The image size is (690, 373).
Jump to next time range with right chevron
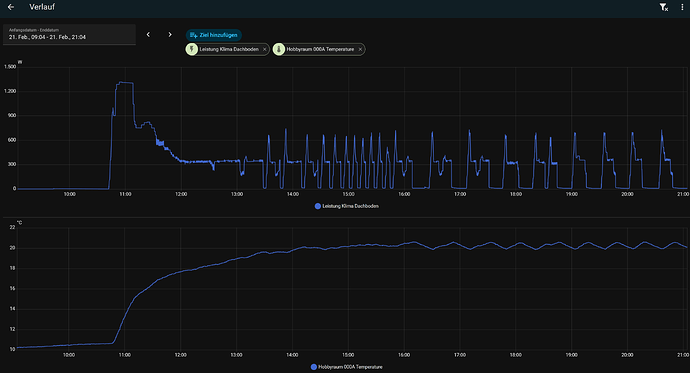click(x=170, y=34)
